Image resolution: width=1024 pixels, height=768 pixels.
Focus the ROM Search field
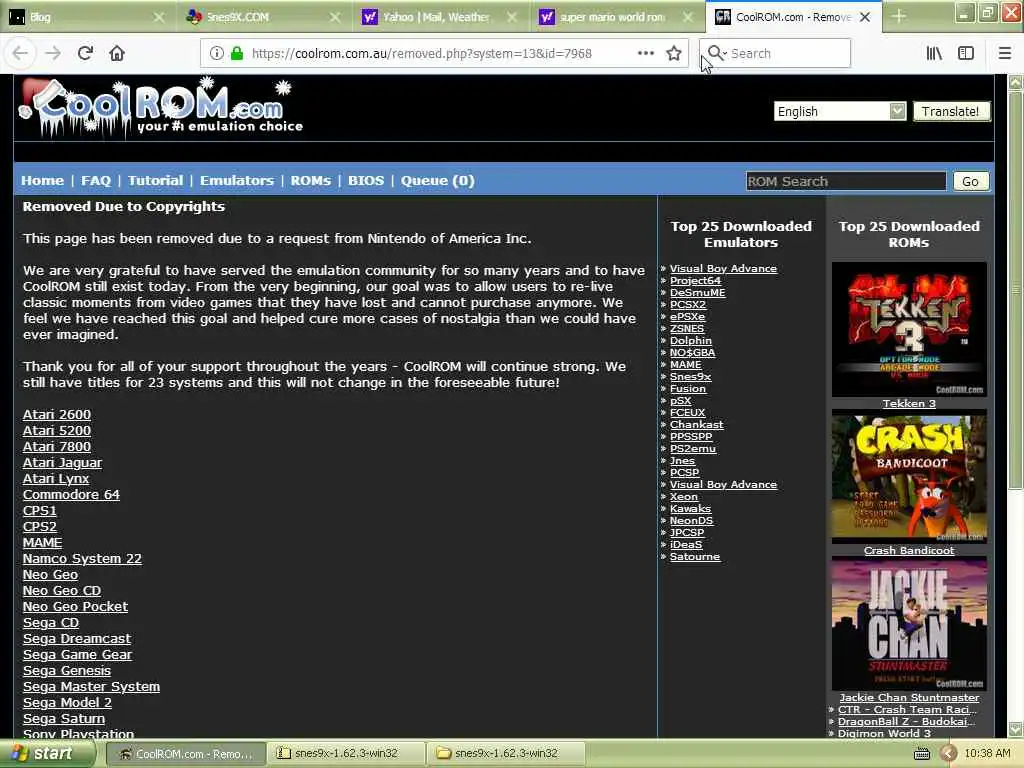(846, 182)
